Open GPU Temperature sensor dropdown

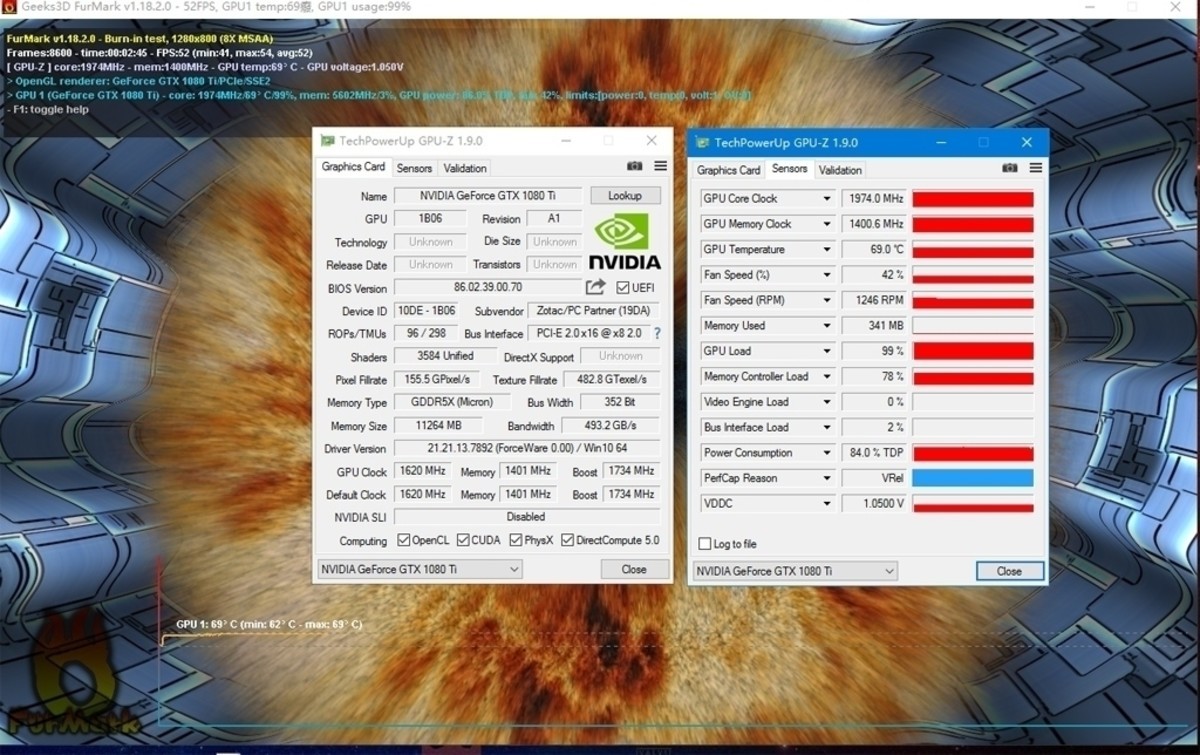coord(826,250)
